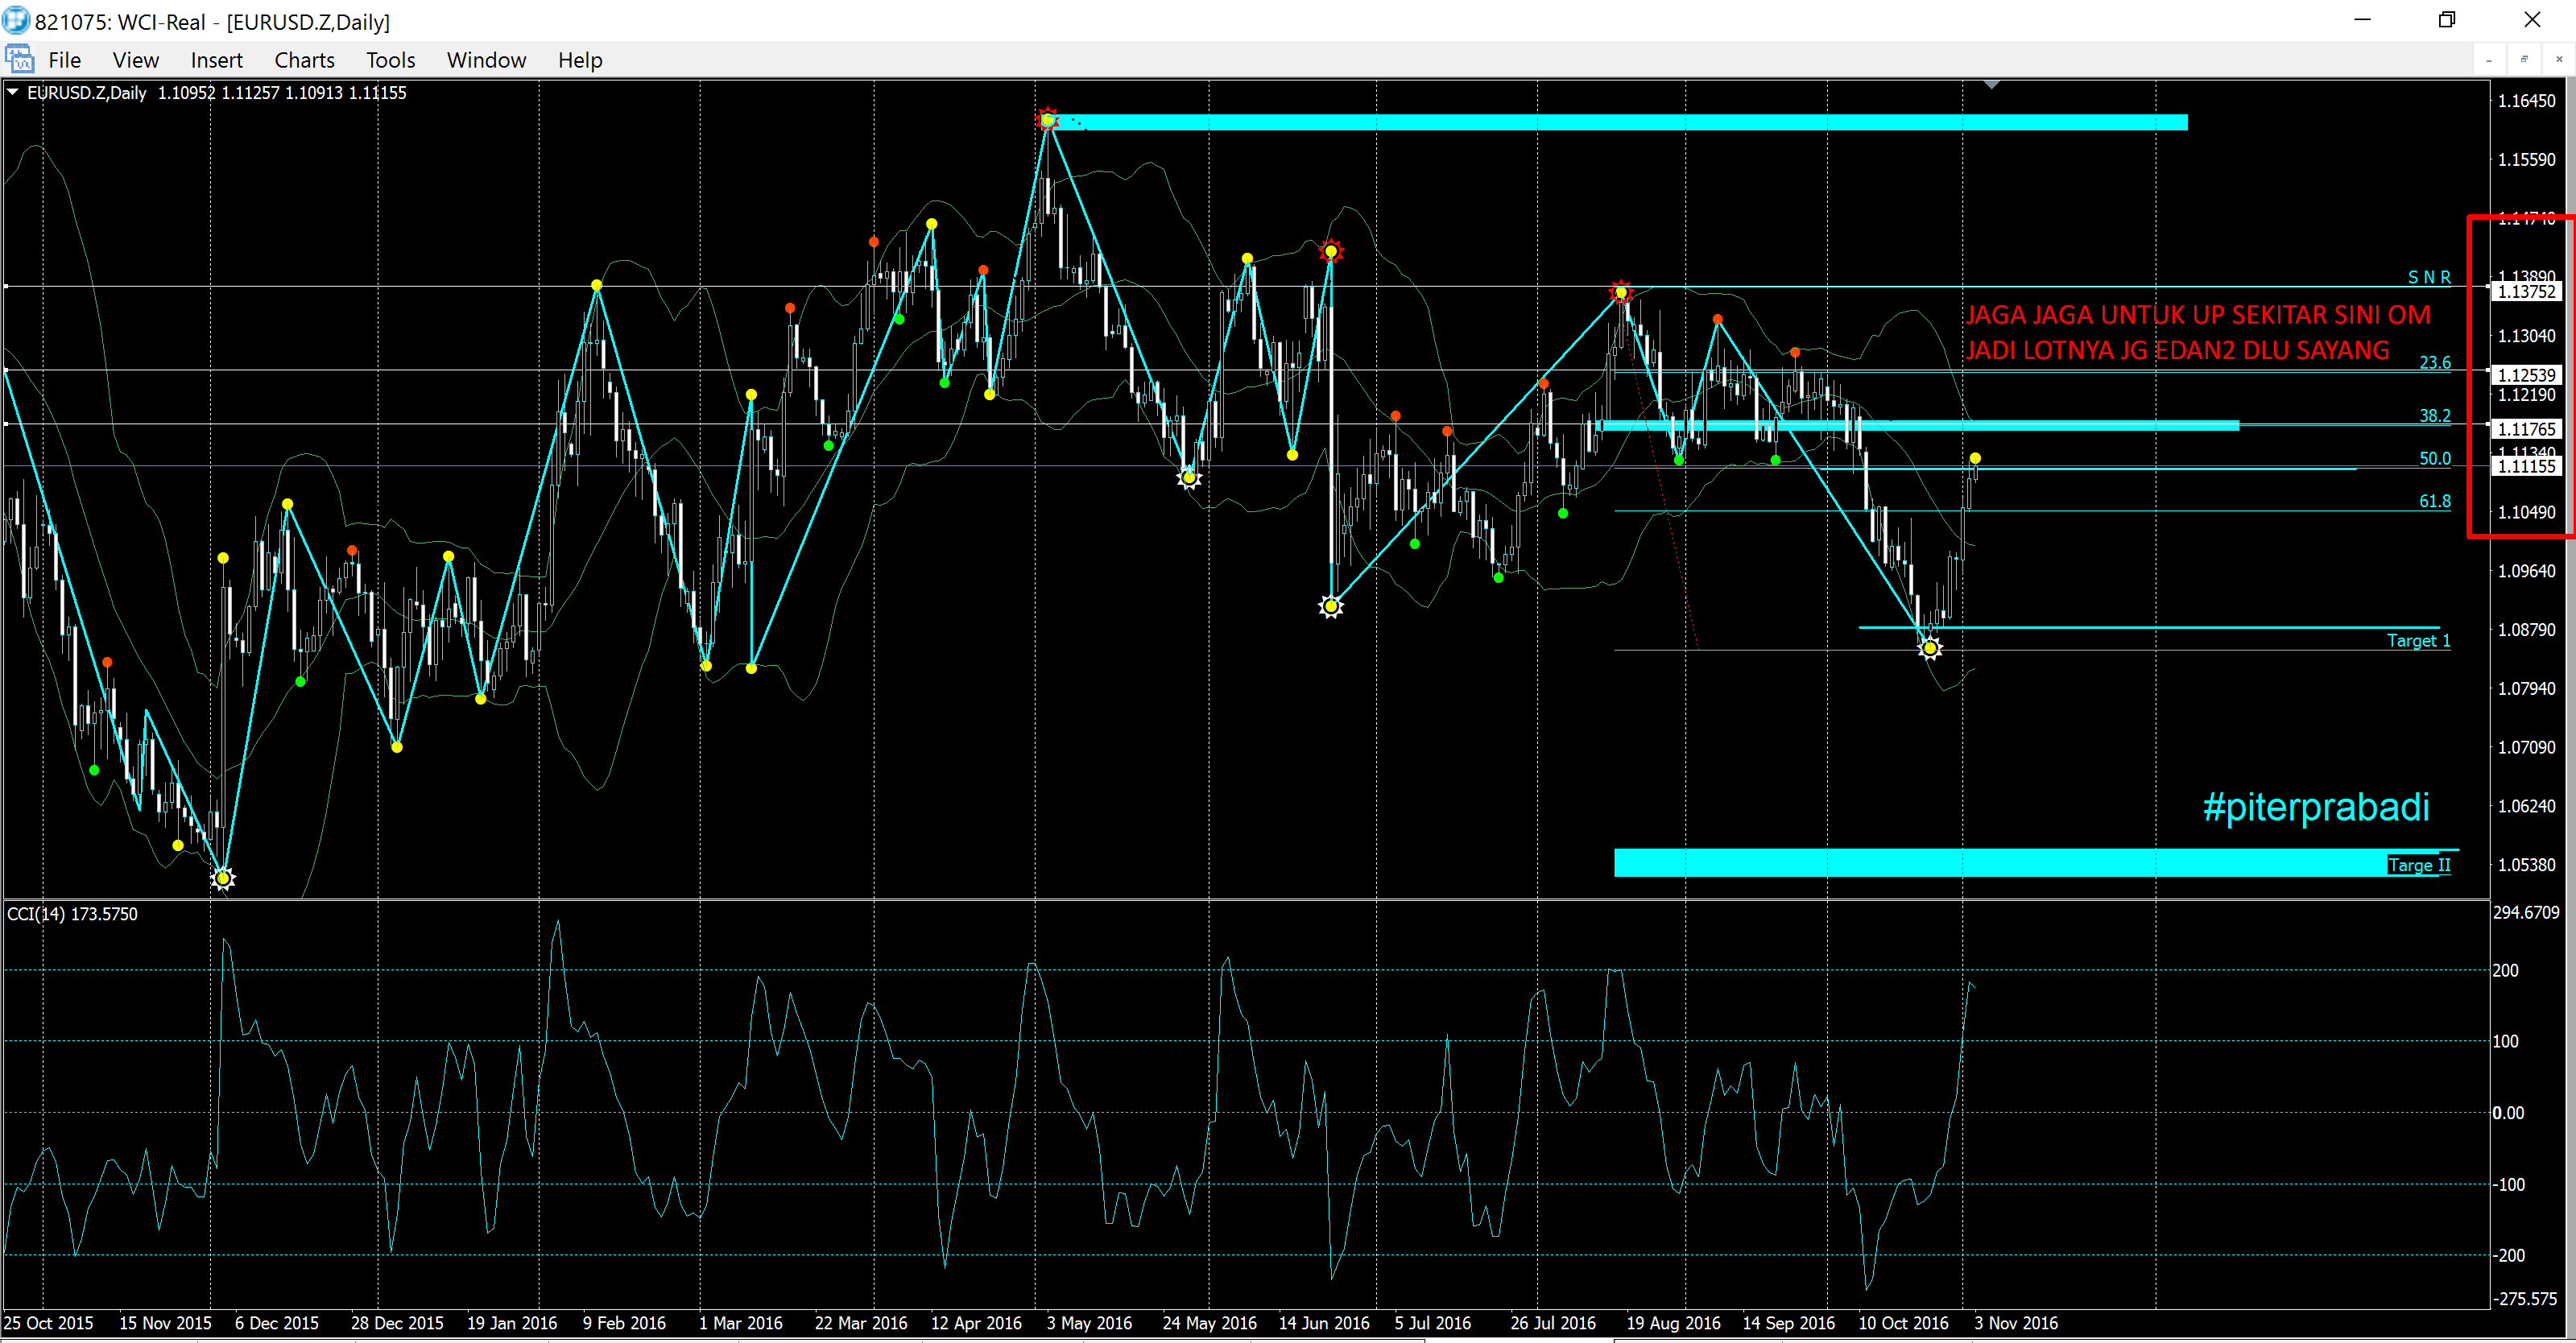The width and height of the screenshot is (2576, 1343).
Task: Click the chart window icon beside File
Action: [x=19, y=59]
